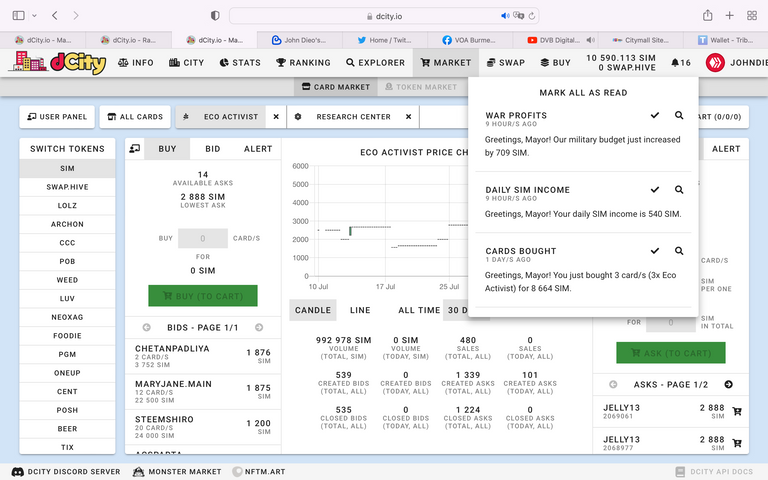Open dCity Discord Server link
The width and height of the screenshot is (768, 480).
point(66,472)
